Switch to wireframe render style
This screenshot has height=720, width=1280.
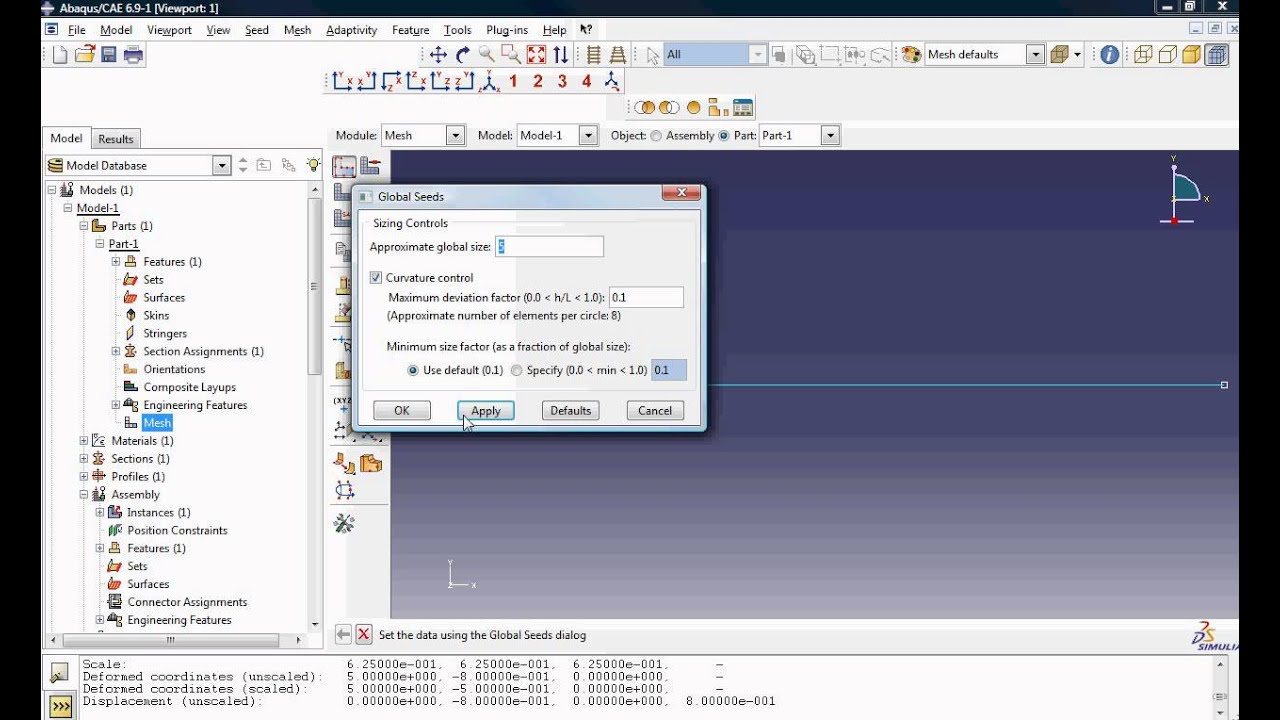1143,55
